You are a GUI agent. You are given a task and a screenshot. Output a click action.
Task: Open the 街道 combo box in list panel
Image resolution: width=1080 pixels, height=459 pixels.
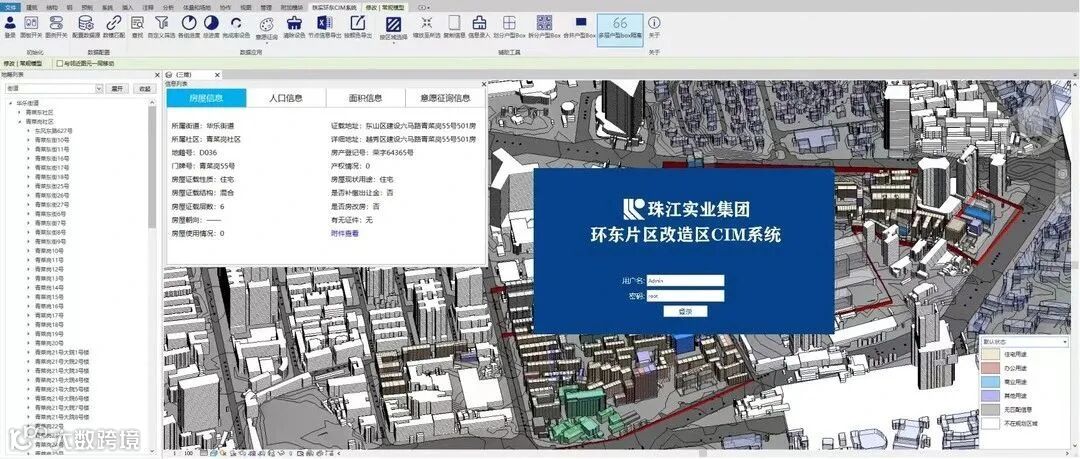coord(54,89)
